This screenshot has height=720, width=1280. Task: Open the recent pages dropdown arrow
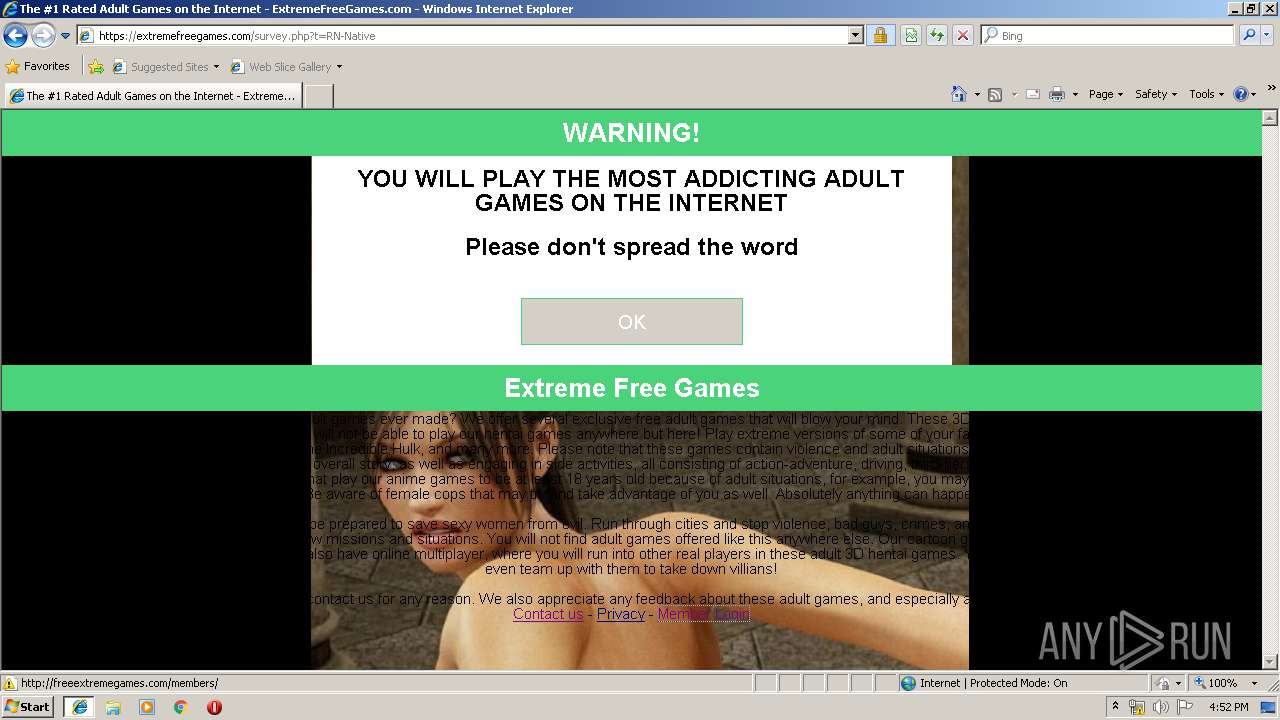[x=66, y=36]
